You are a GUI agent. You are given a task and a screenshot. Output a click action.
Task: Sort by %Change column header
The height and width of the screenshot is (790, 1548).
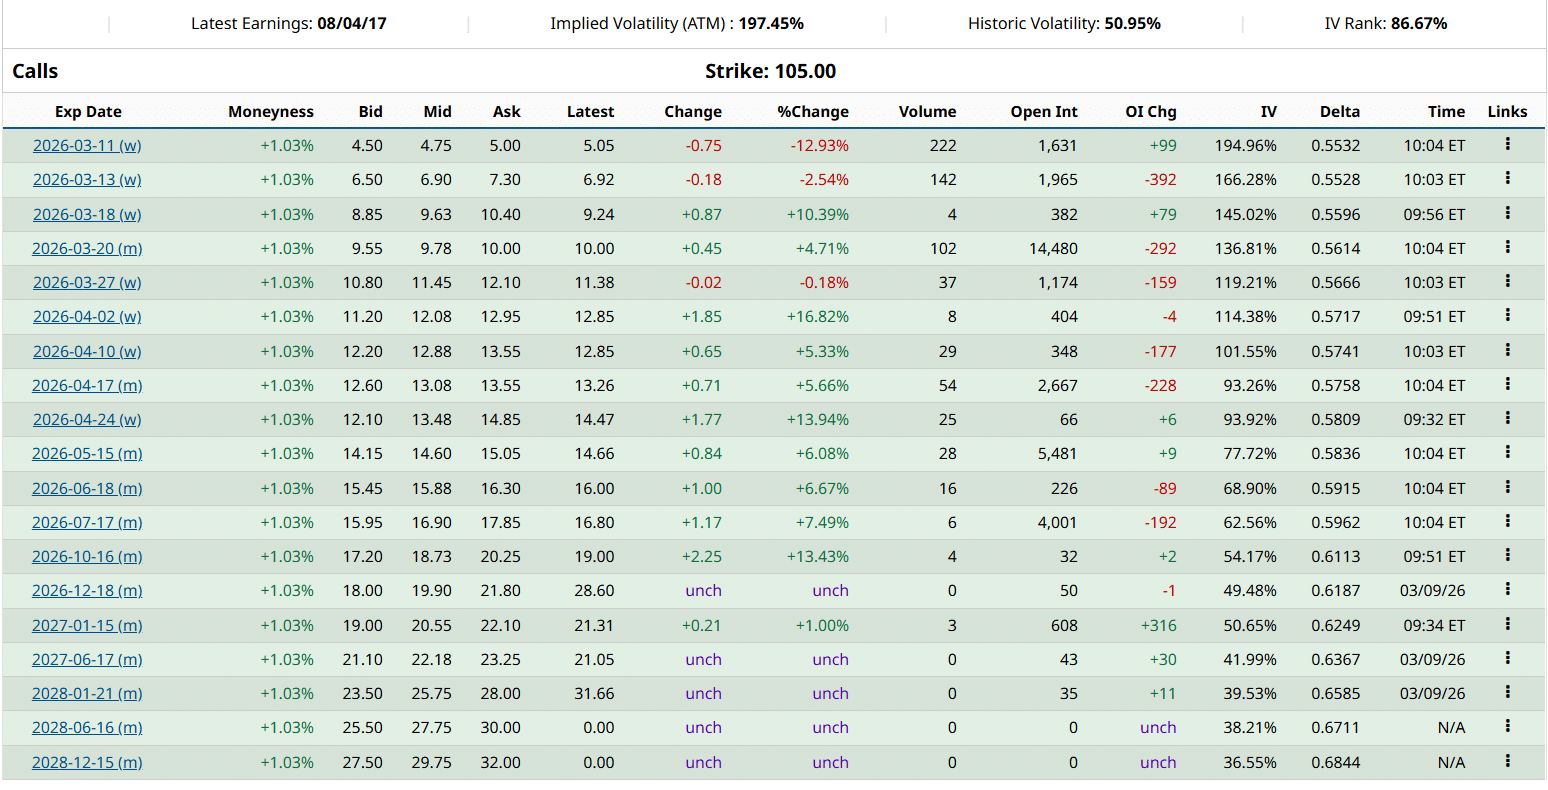coord(812,112)
